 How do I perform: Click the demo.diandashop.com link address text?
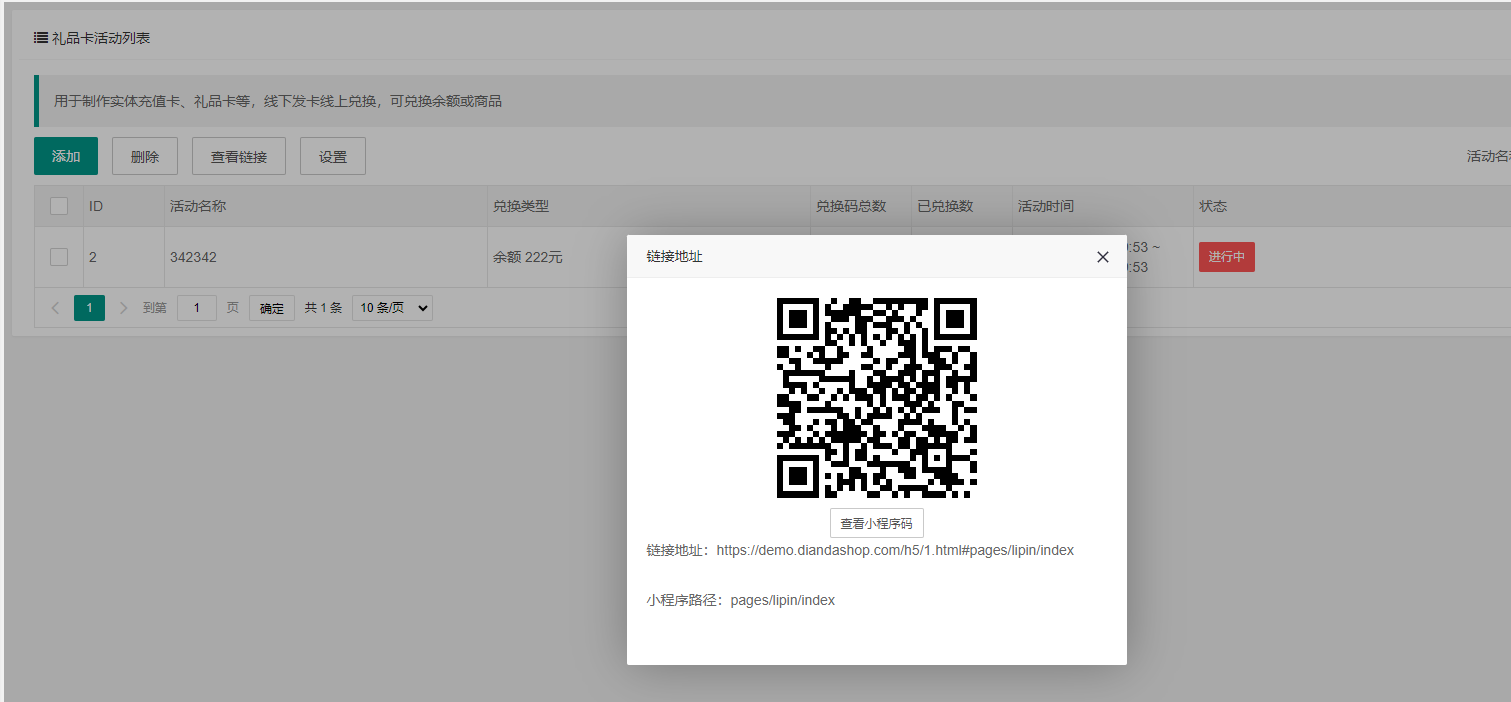tap(895, 550)
